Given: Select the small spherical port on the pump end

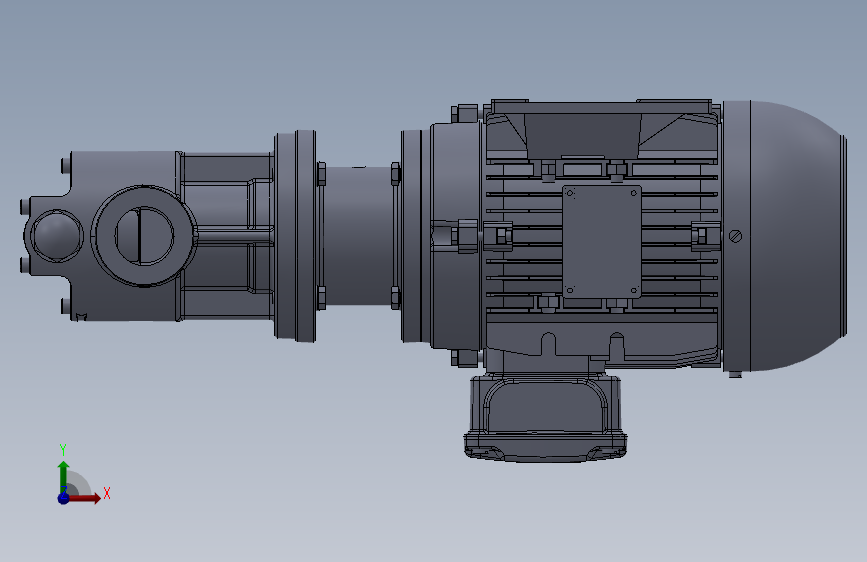Looking at the screenshot, I should click(56, 236).
